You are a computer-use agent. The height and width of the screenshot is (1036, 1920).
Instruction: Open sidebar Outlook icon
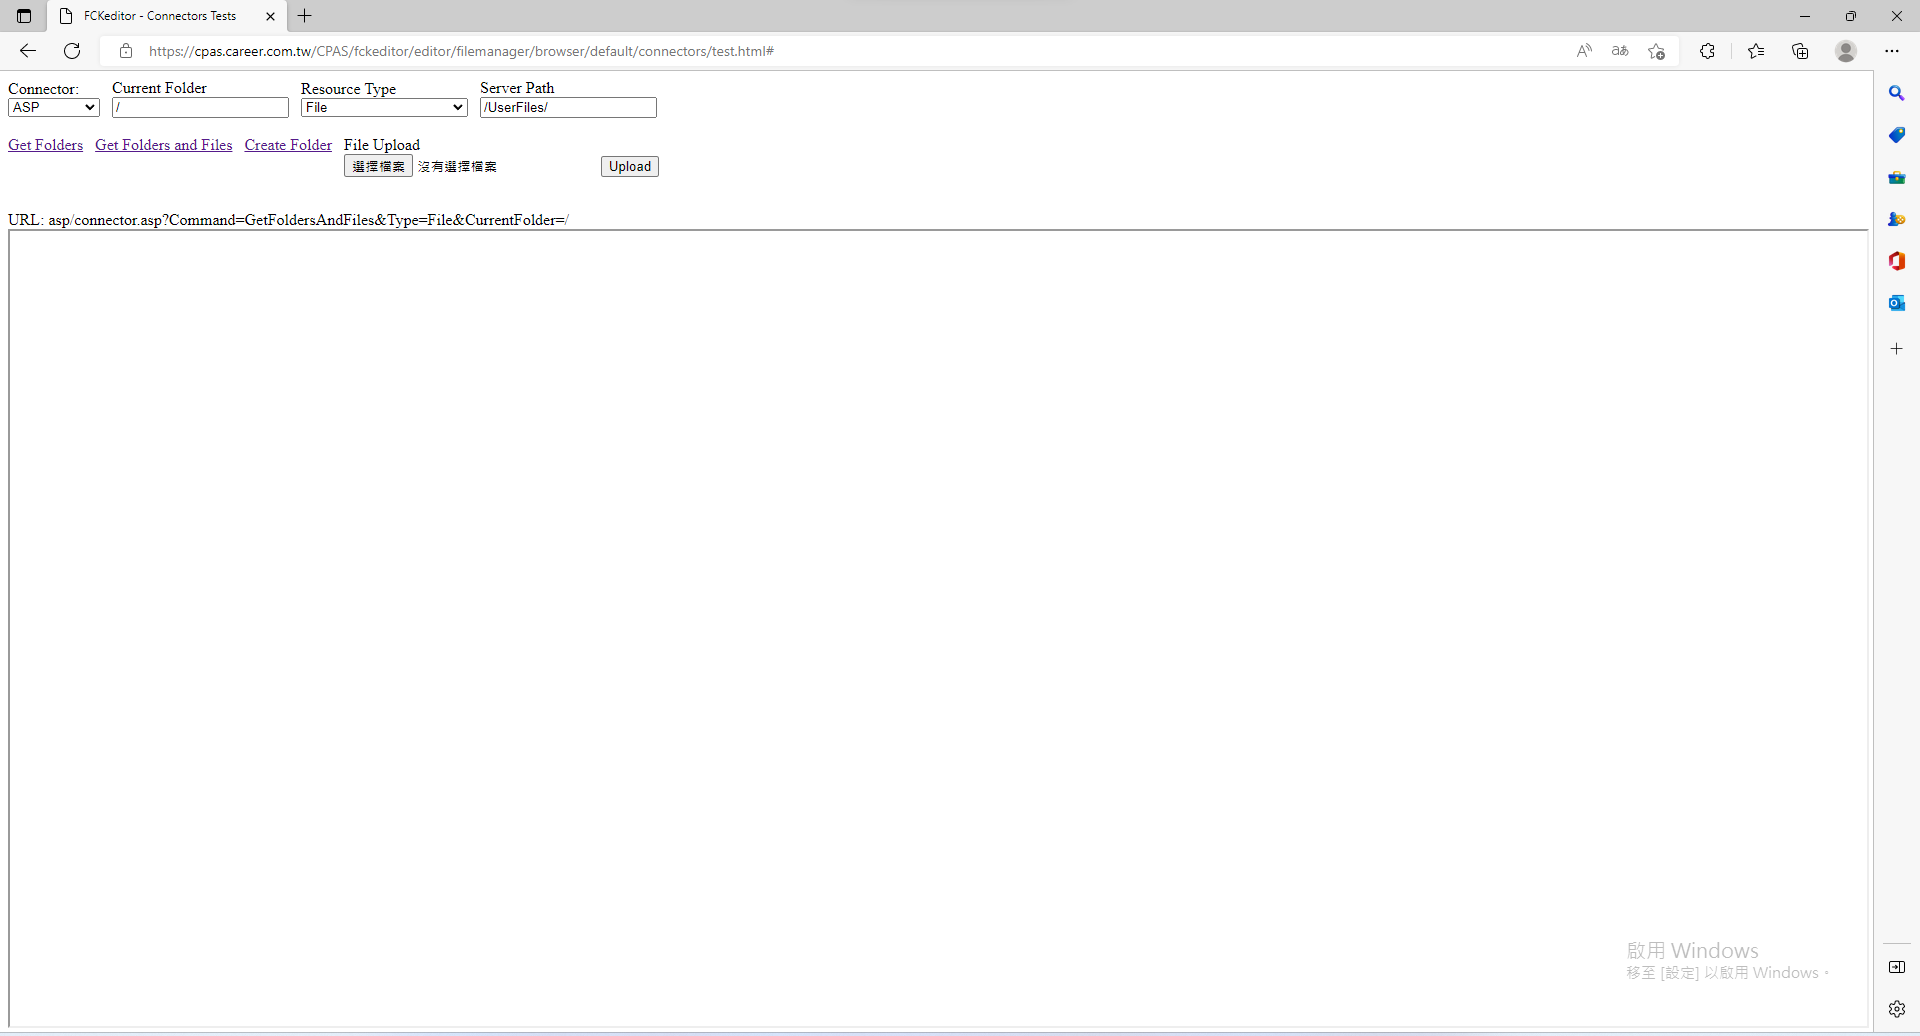(1897, 303)
